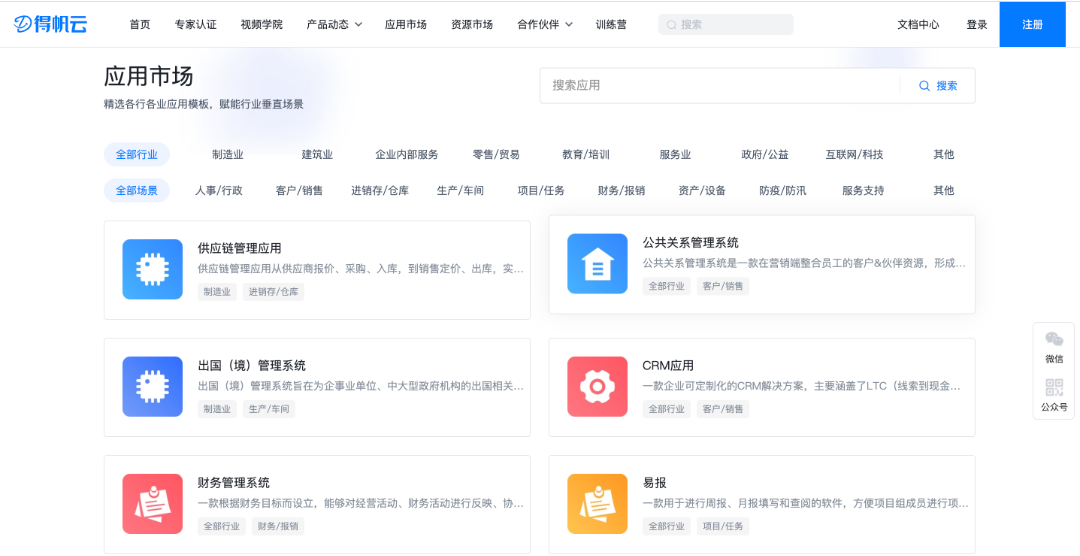Click the 易报 card description text
This screenshot has width=1080, height=556.
click(806, 504)
